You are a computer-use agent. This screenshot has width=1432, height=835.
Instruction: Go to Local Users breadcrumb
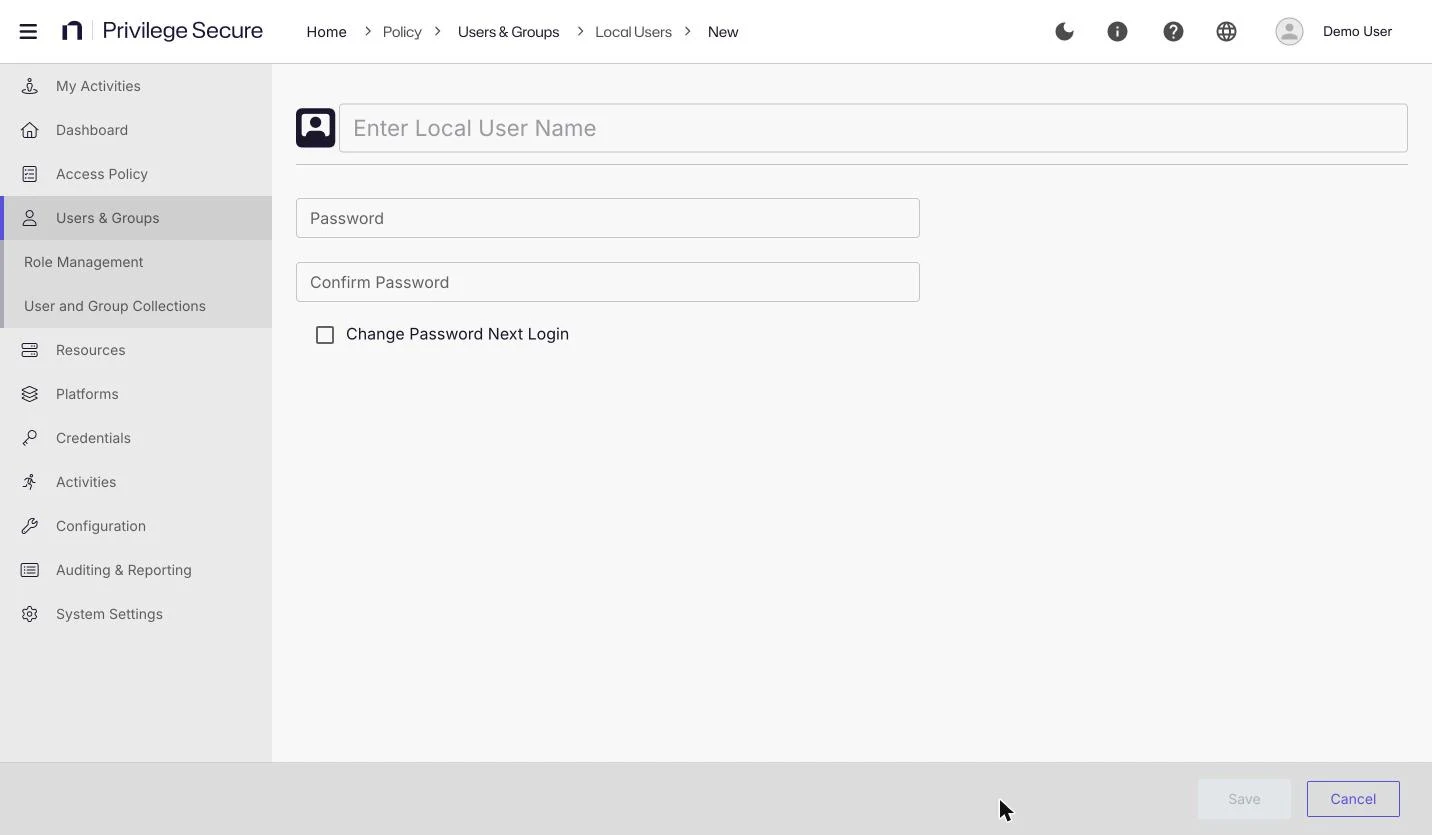[x=633, y=32]
